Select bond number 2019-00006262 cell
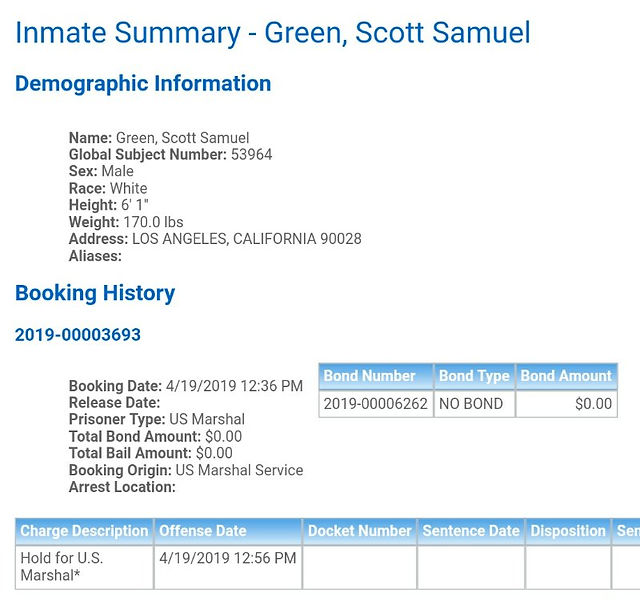 click(x=376, y=404)
